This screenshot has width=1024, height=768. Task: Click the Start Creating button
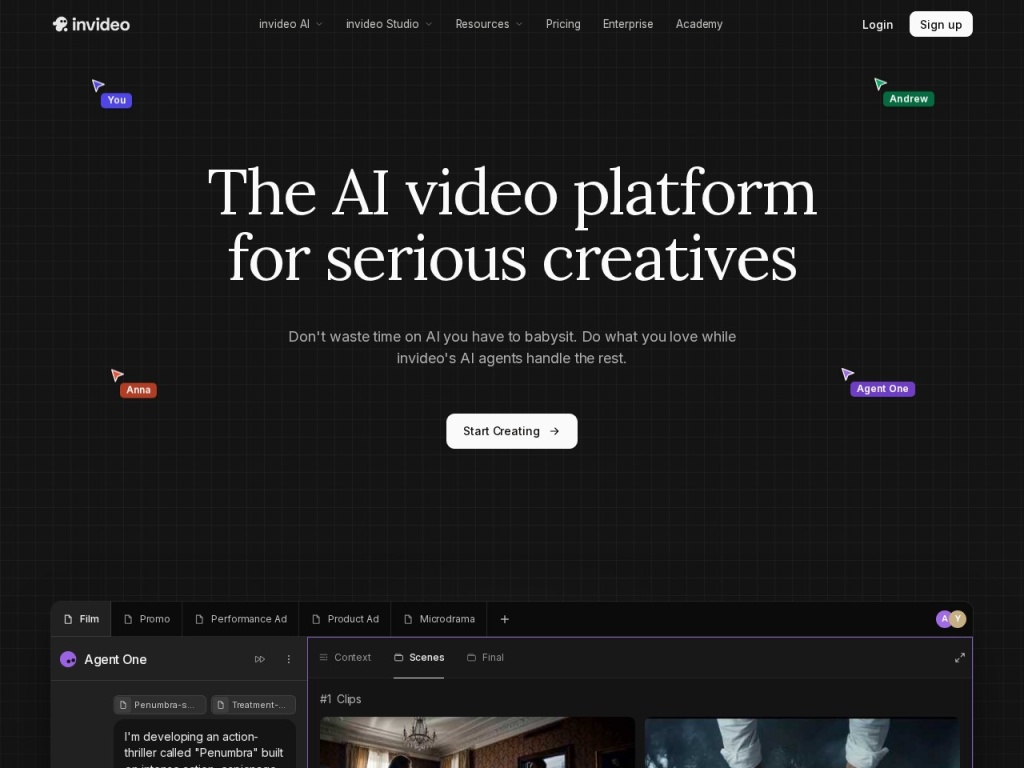click(x=511, y=431)
